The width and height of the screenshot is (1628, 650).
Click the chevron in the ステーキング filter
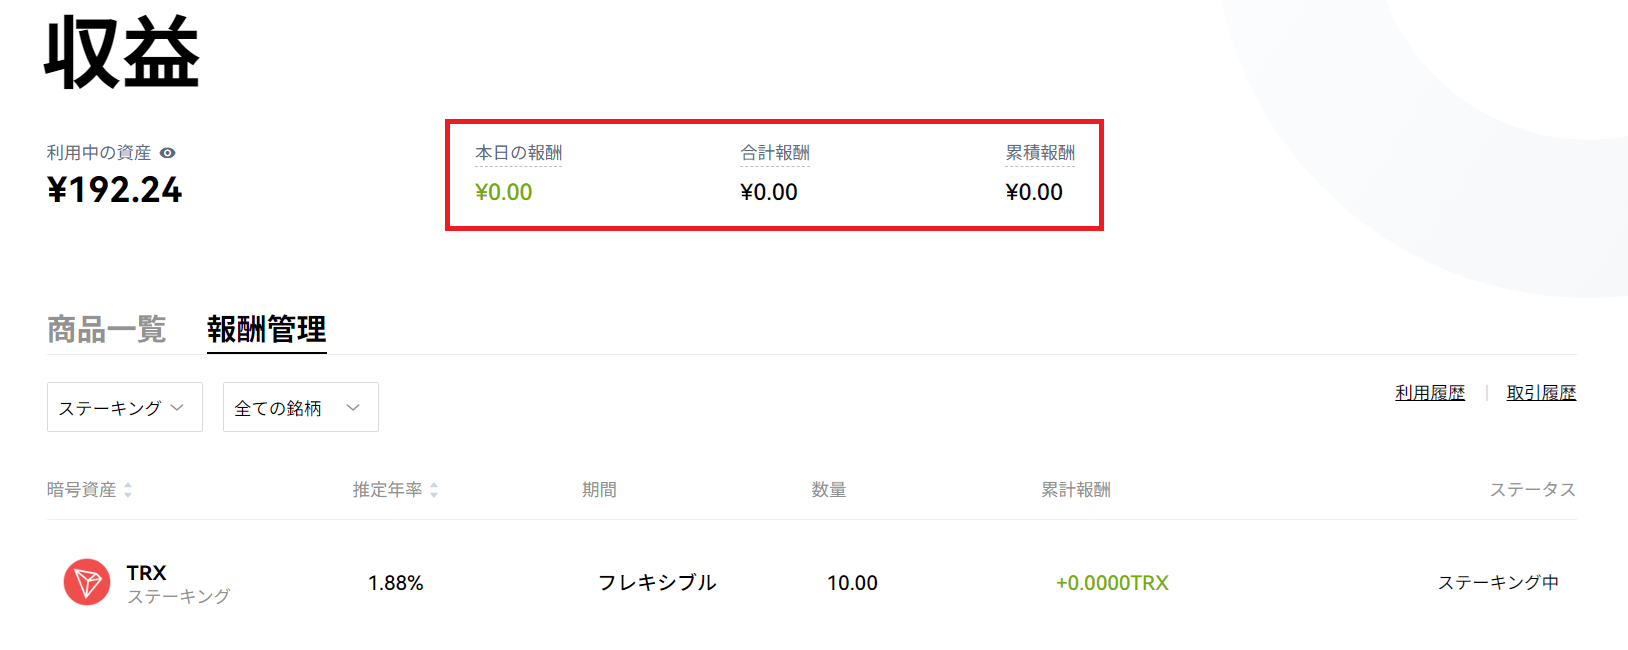pos(177,408)
